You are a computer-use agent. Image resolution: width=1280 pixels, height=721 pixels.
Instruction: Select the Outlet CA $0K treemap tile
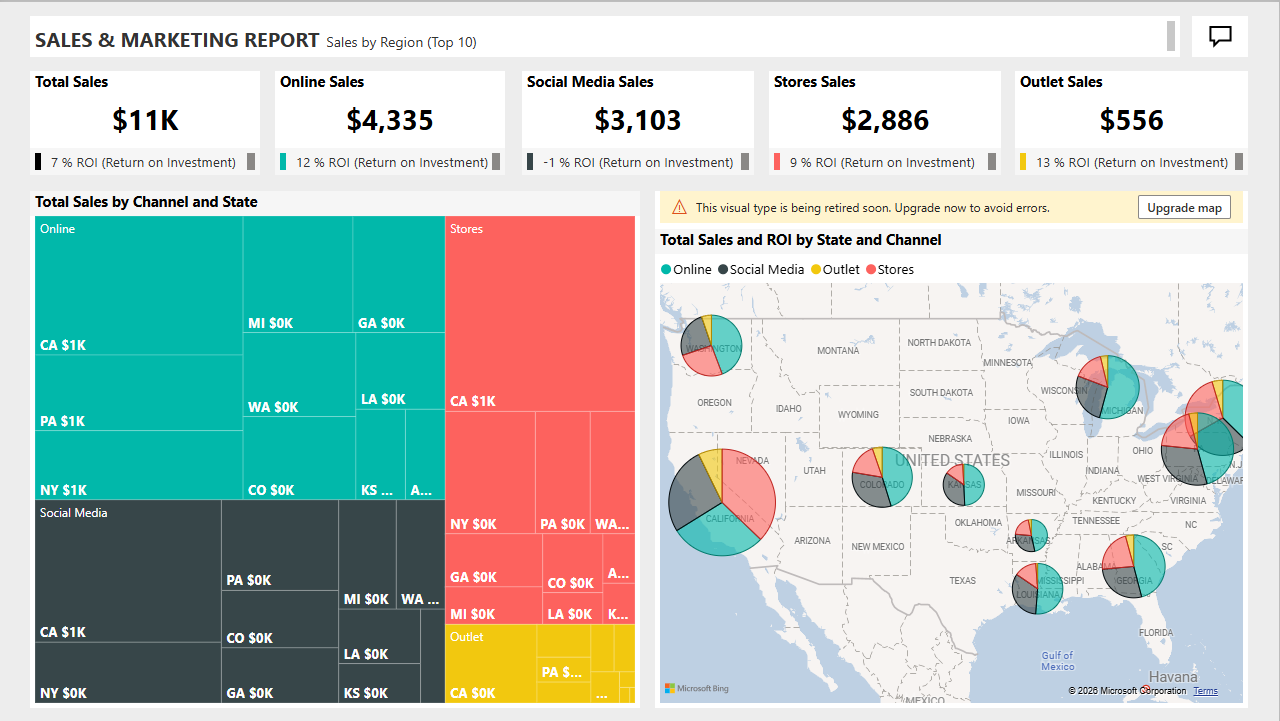pyautogui.click(x=490, y=665)
